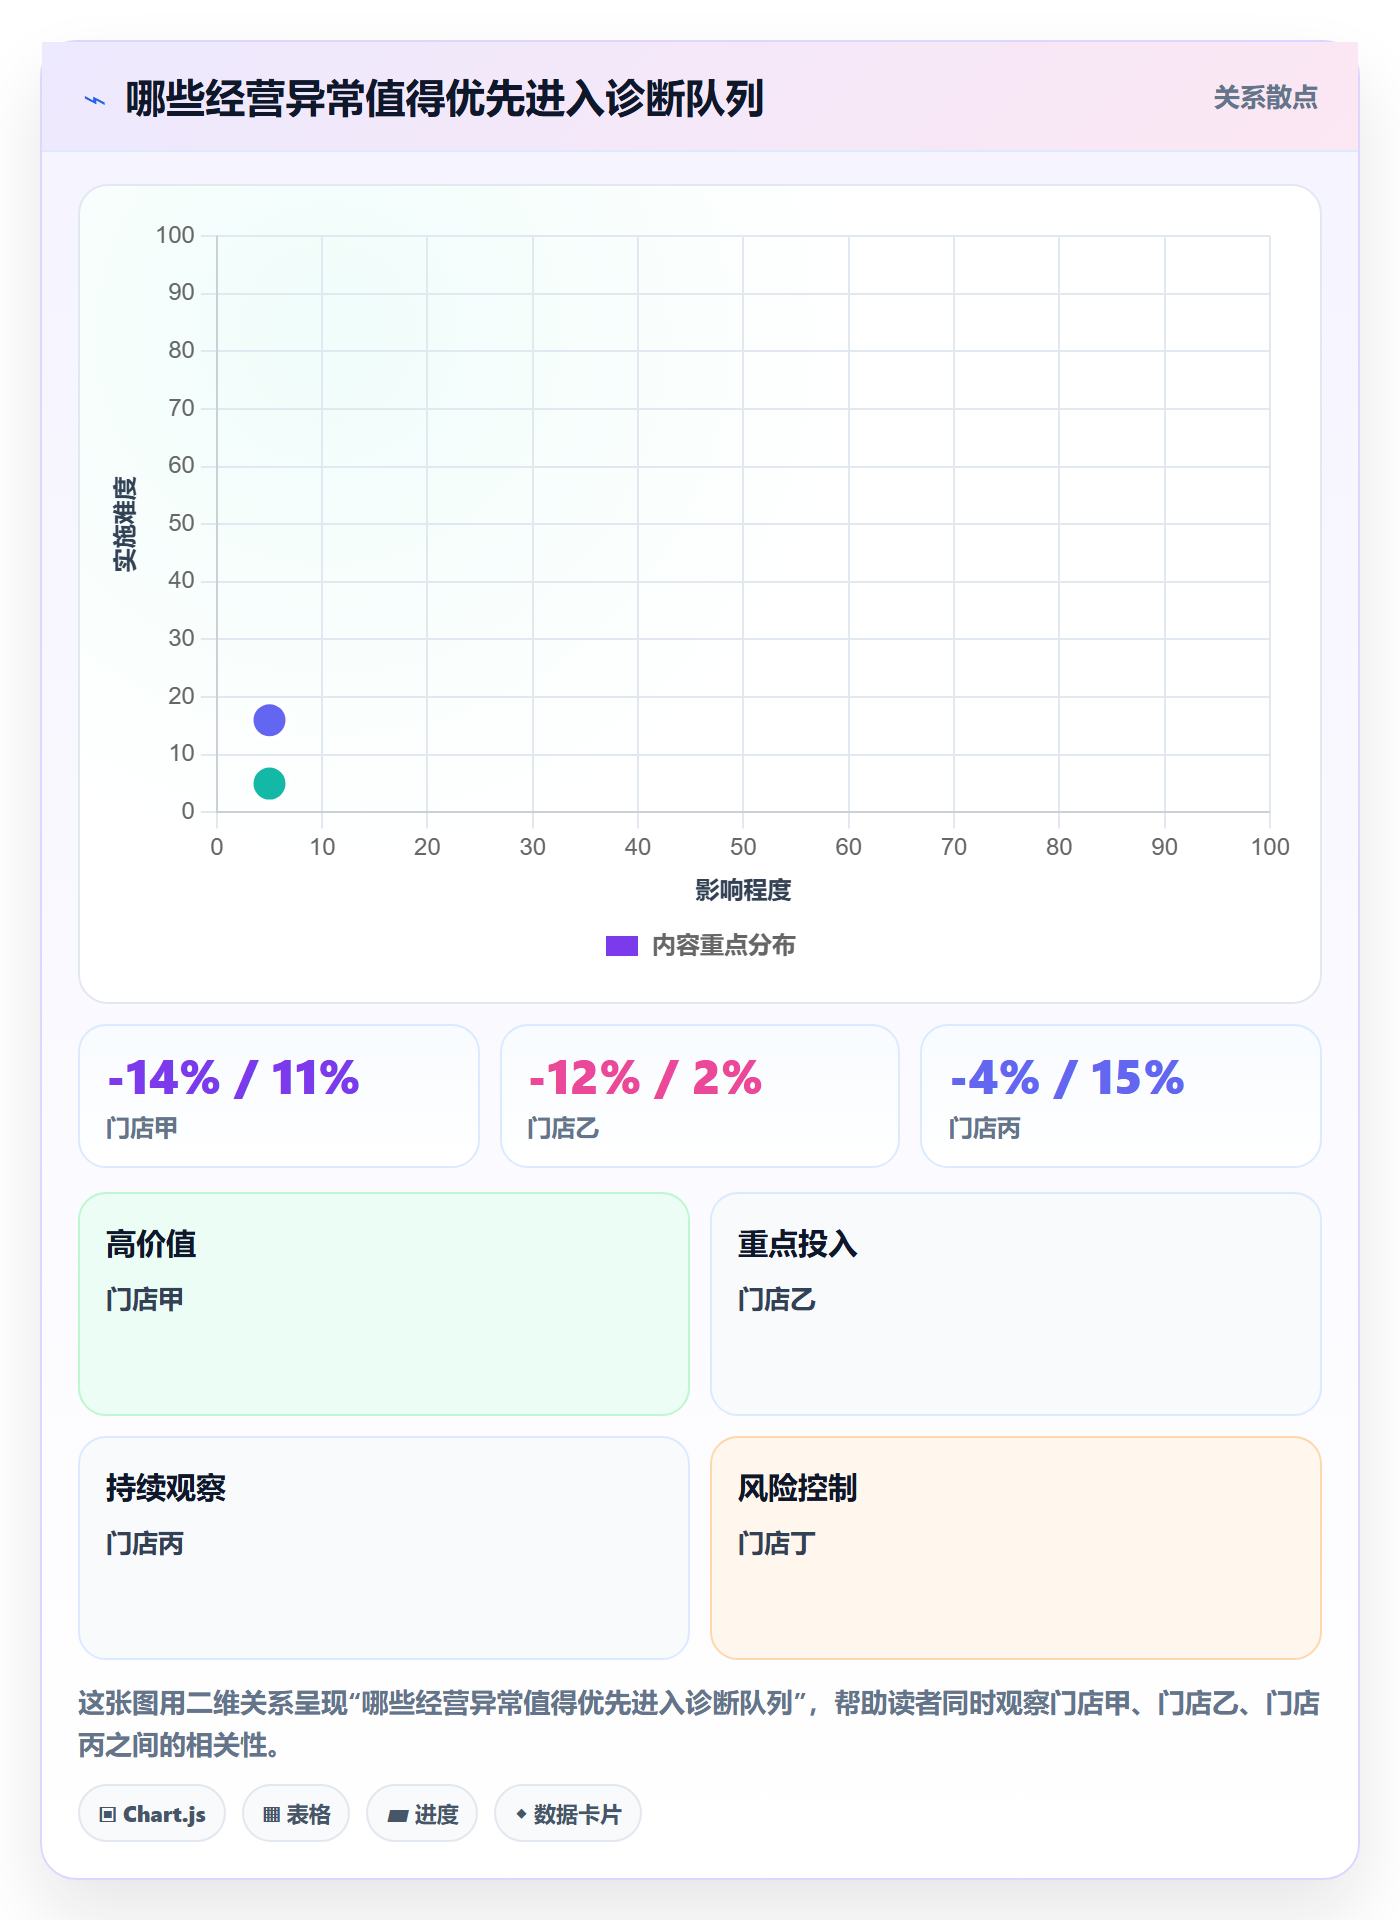Select the 高价值 quadrant card

point(384,1304)
